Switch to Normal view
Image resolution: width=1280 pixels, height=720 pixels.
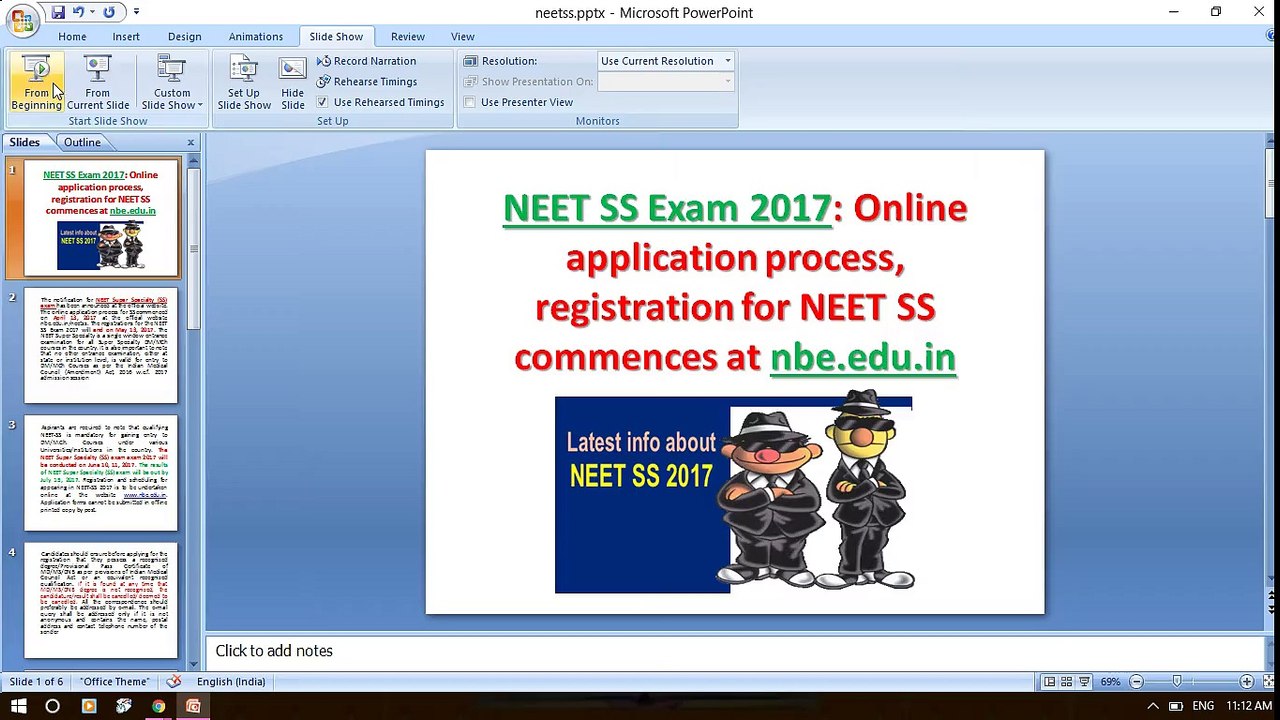(1049, 682)
